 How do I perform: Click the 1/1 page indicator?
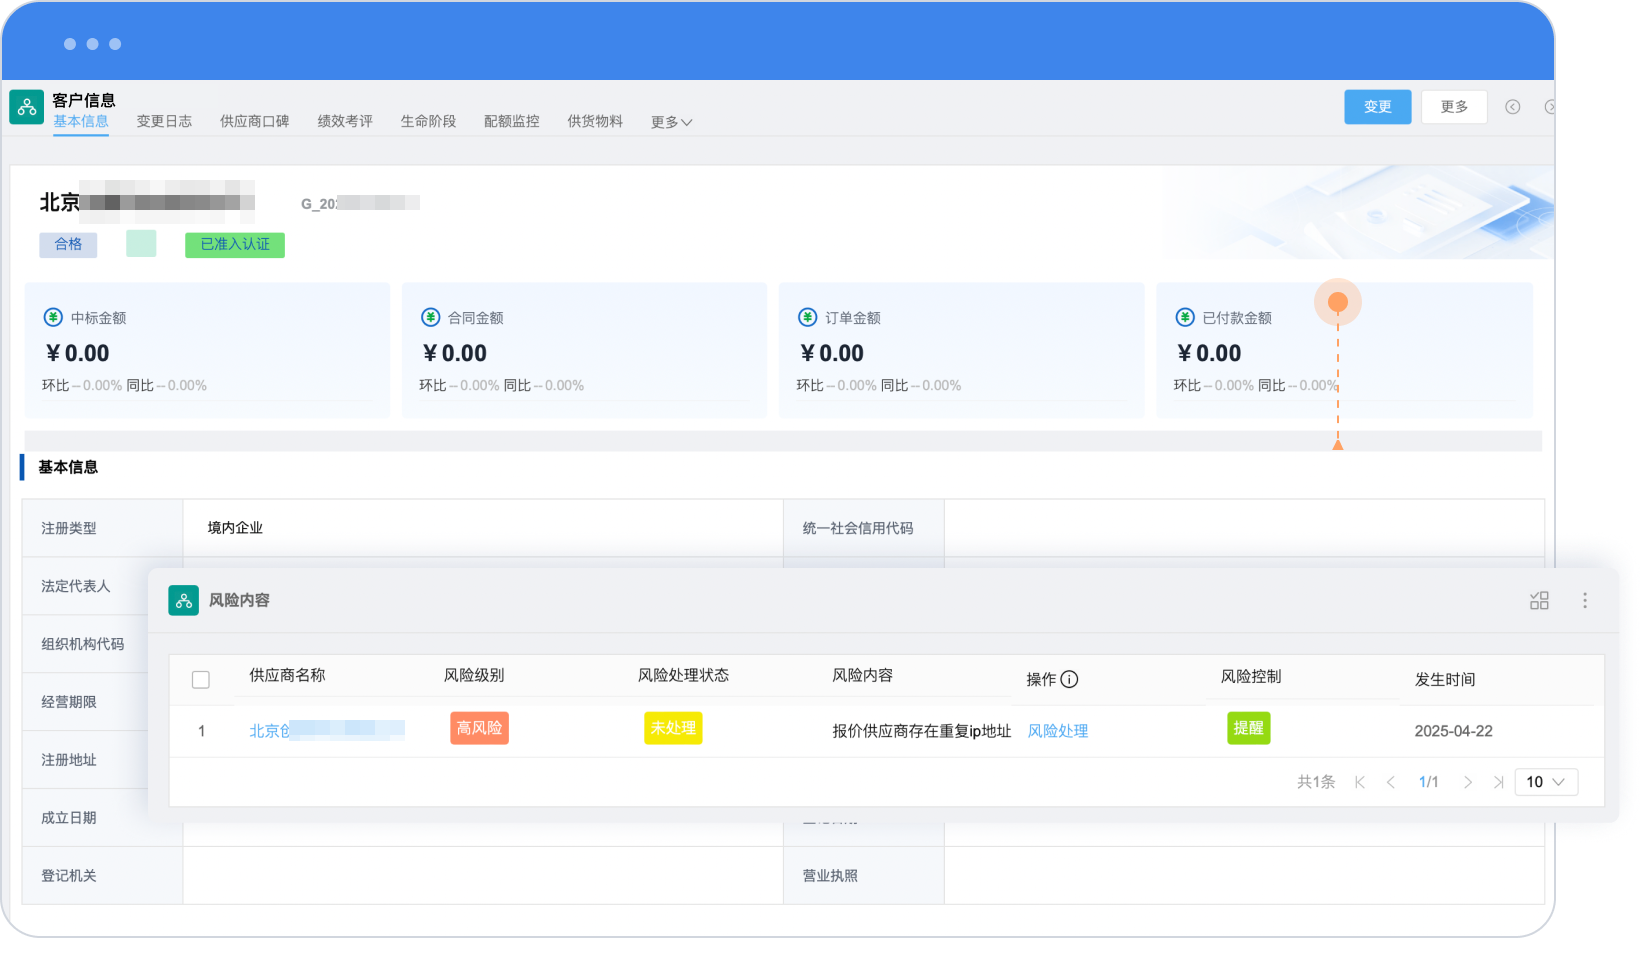click(x=1429, y=782)
